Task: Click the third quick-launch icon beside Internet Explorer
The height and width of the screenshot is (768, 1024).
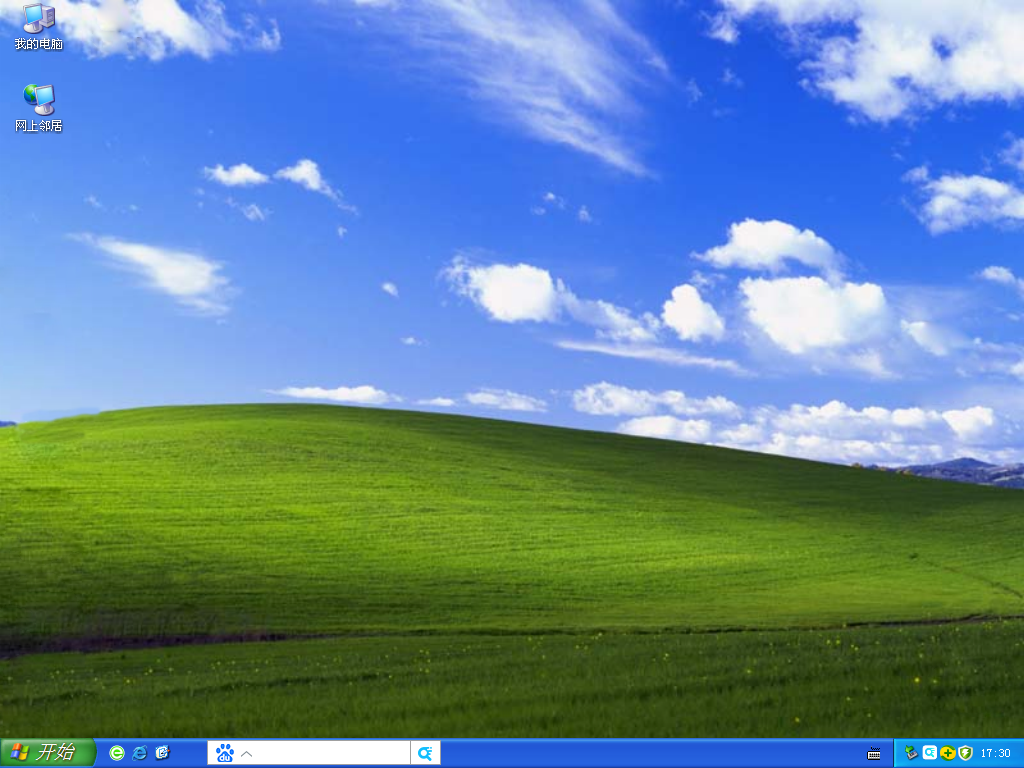Action: (163, 753)
